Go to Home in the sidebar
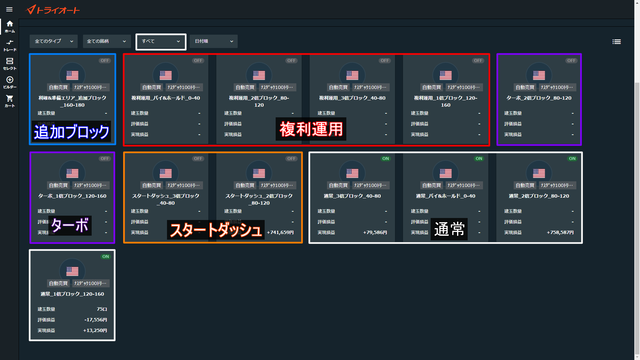Viewport: 640px width, 360px height. pyautogui.click(x=9, y=27)
